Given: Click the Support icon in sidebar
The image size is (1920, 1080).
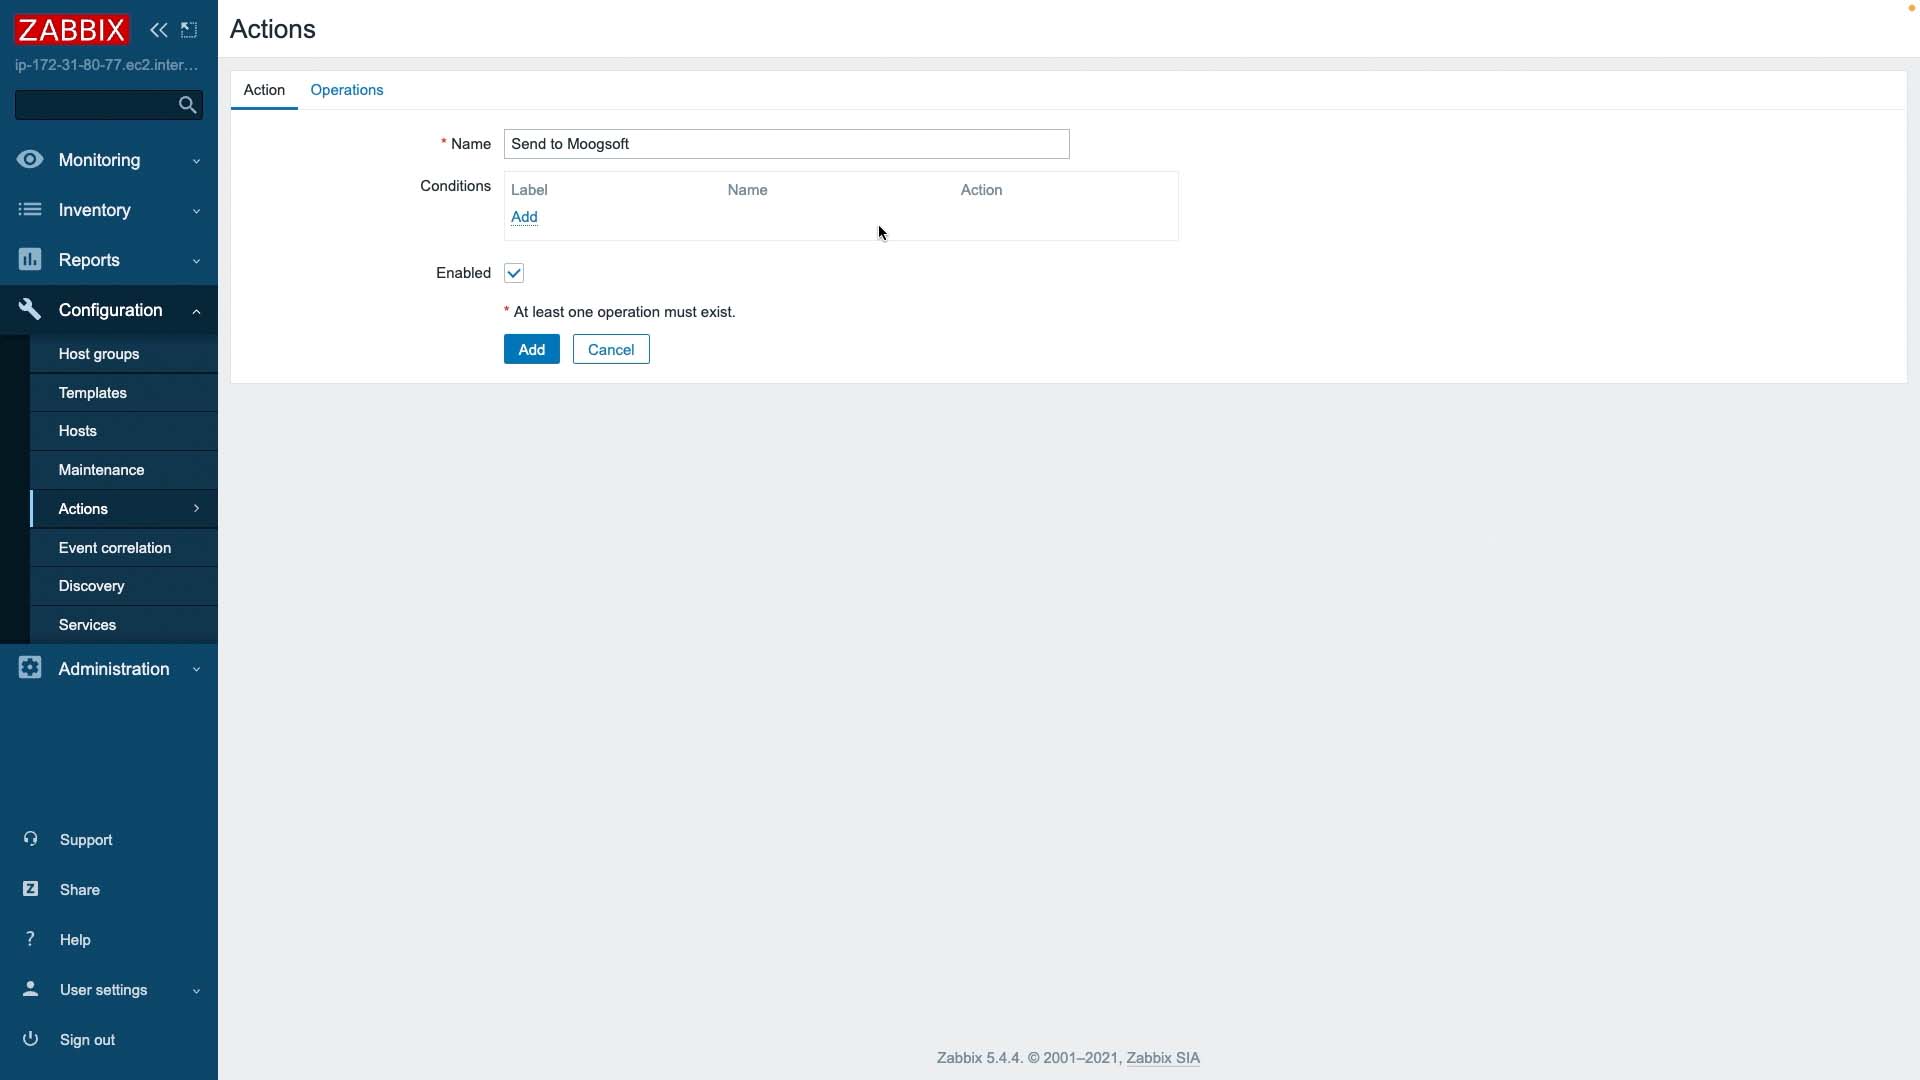Looking at the screenshot, I should coord(29,839).
